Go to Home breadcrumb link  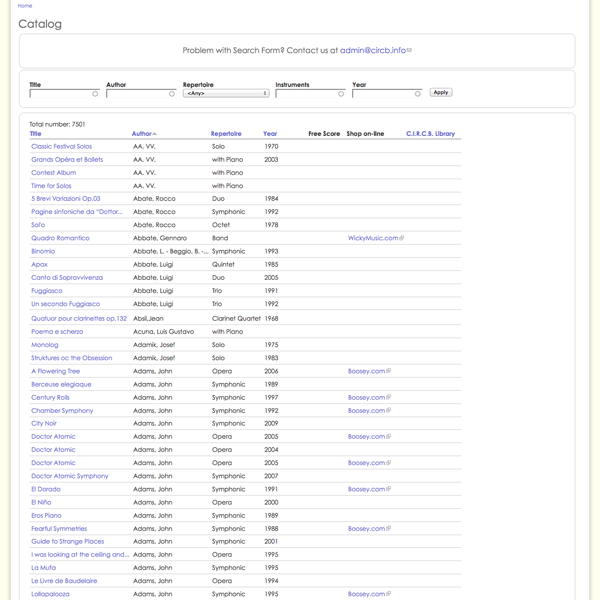pyautogui.click(x=25, y=6)
